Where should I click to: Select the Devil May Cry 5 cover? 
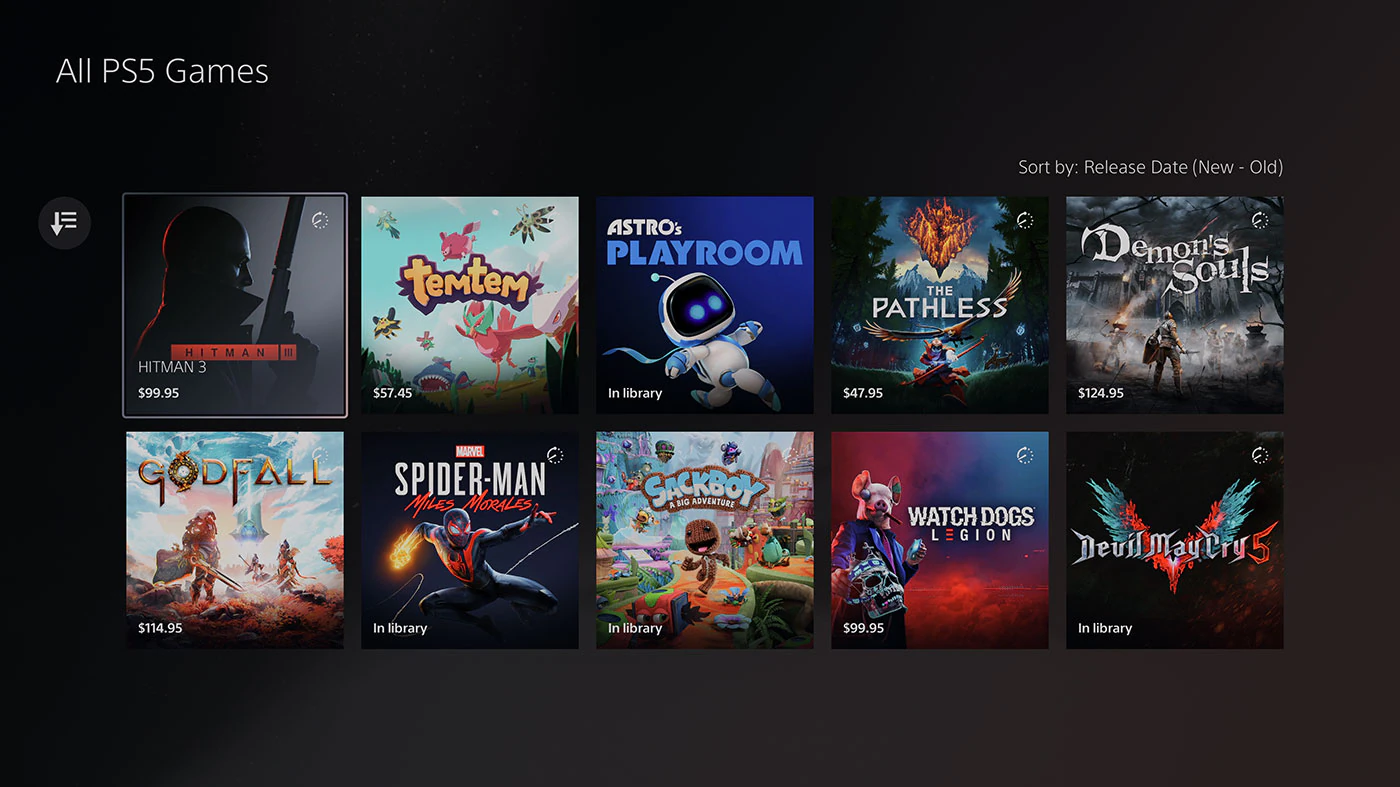[1175, 540]
